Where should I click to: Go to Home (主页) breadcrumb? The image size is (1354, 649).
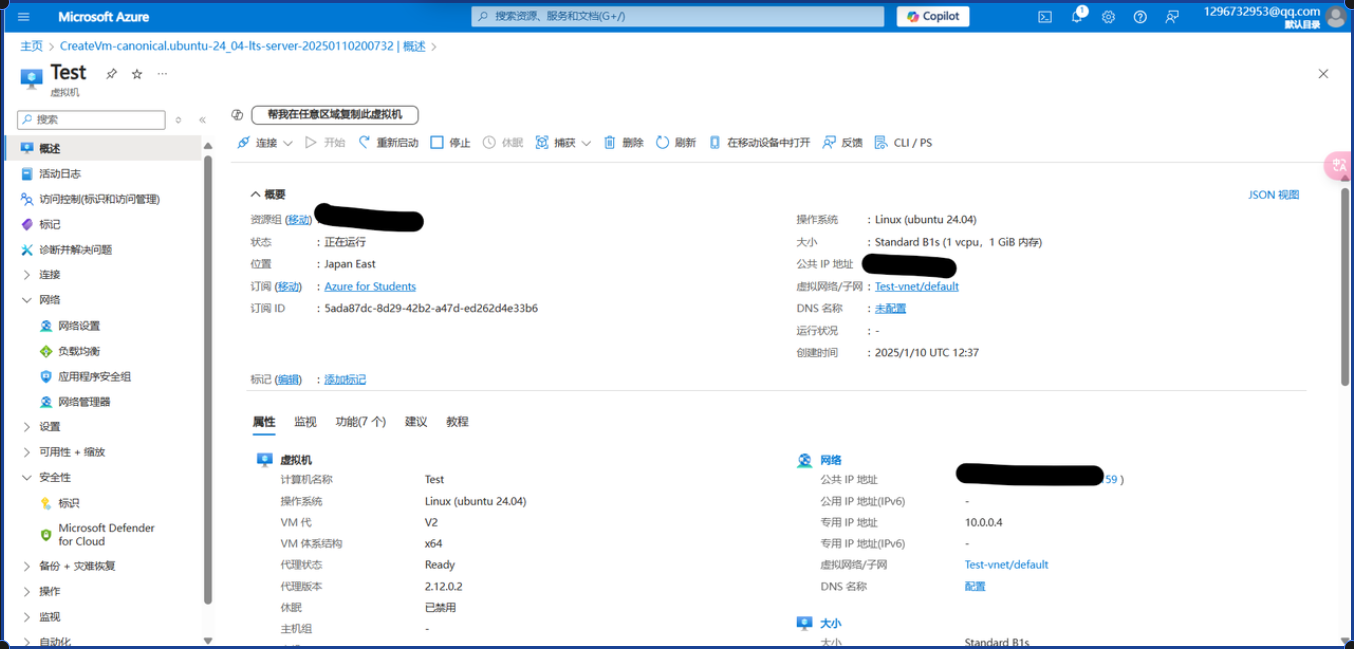[x=31, y=46]
